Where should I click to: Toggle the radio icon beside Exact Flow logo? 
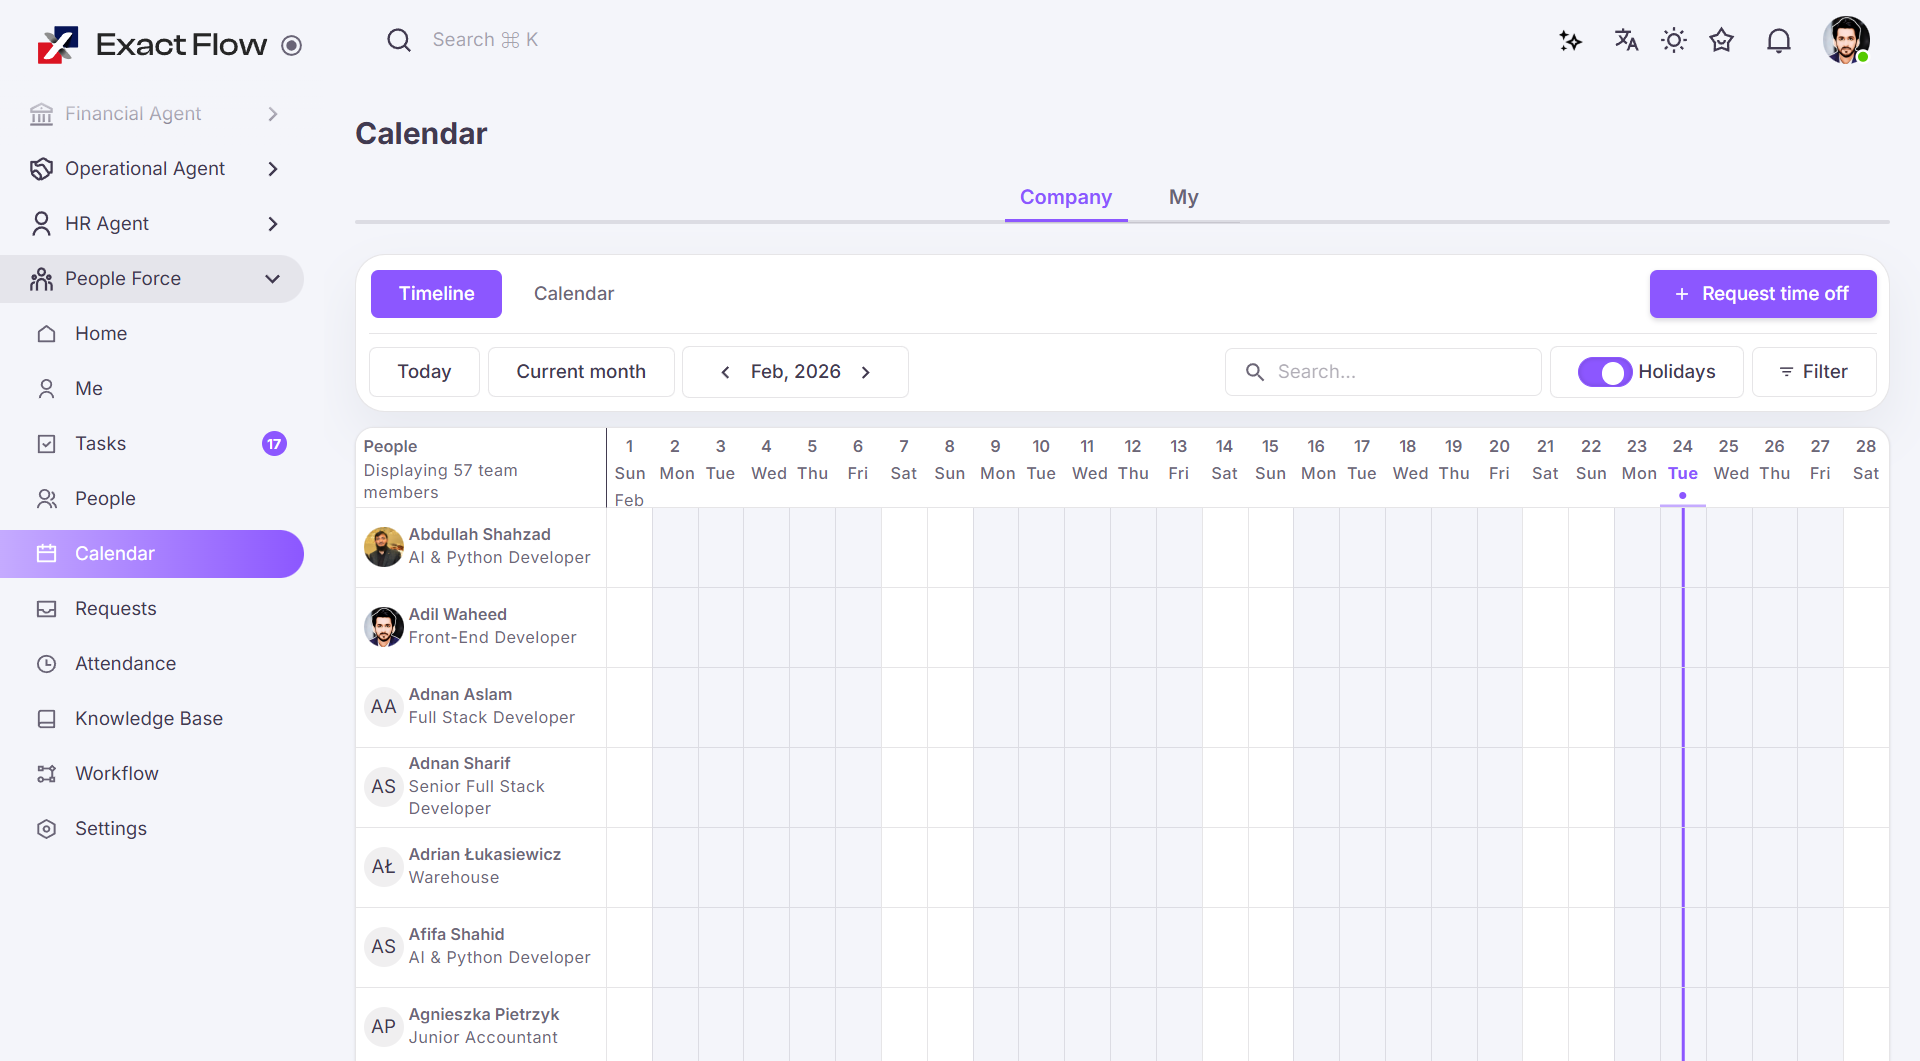(x=291, y=45)
